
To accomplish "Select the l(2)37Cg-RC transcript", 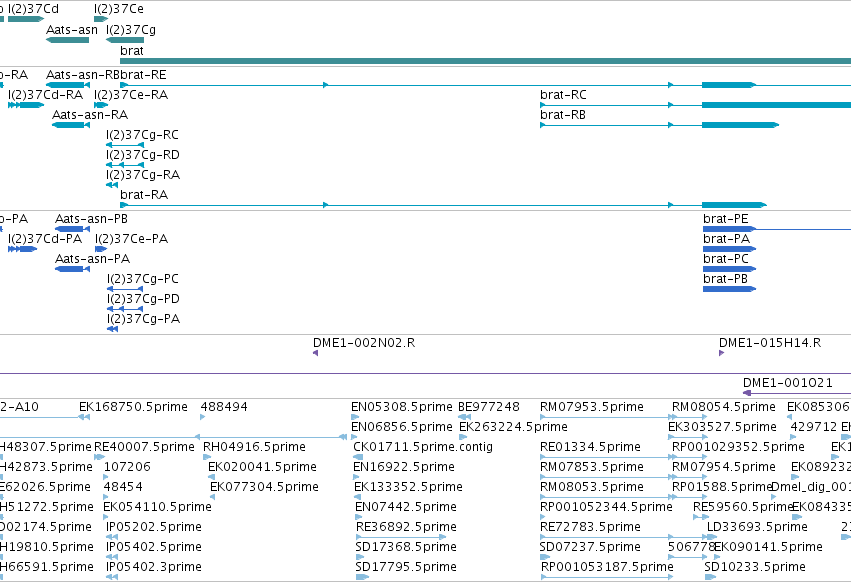I will click(x=125, y=145).
